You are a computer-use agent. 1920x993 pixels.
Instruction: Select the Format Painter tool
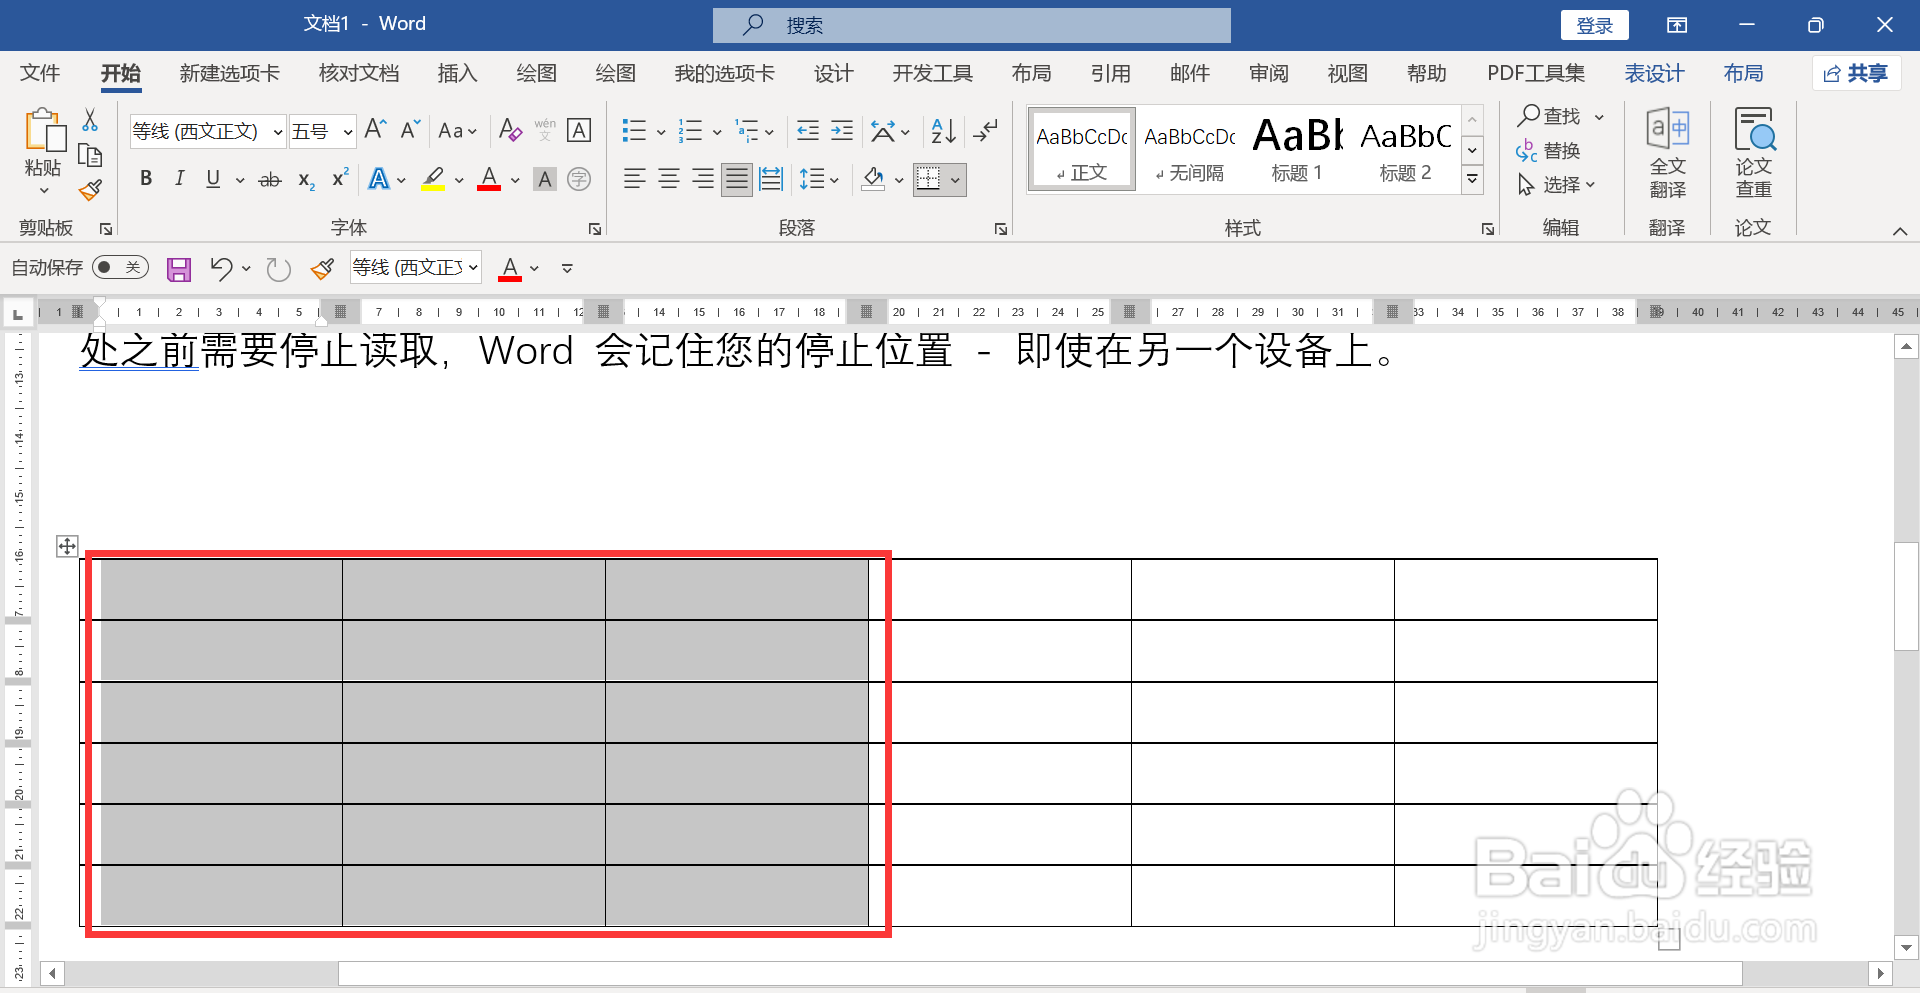tap(89, 189)
